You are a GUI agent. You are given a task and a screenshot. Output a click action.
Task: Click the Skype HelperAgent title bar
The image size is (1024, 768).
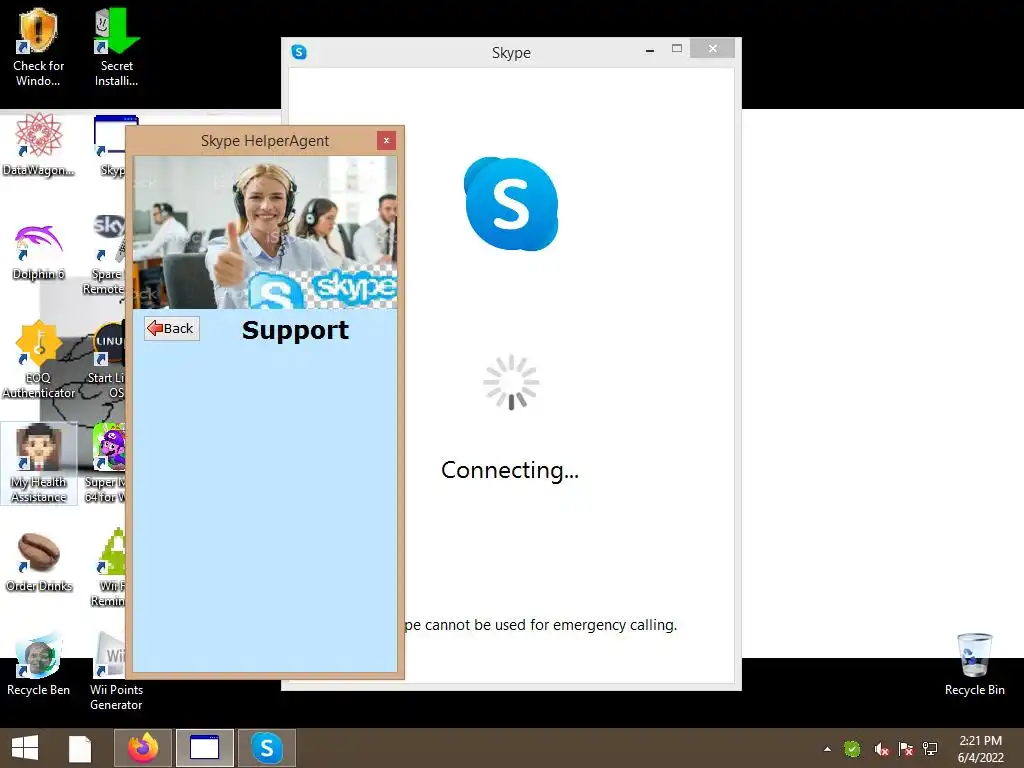click(x=264, y=140)
